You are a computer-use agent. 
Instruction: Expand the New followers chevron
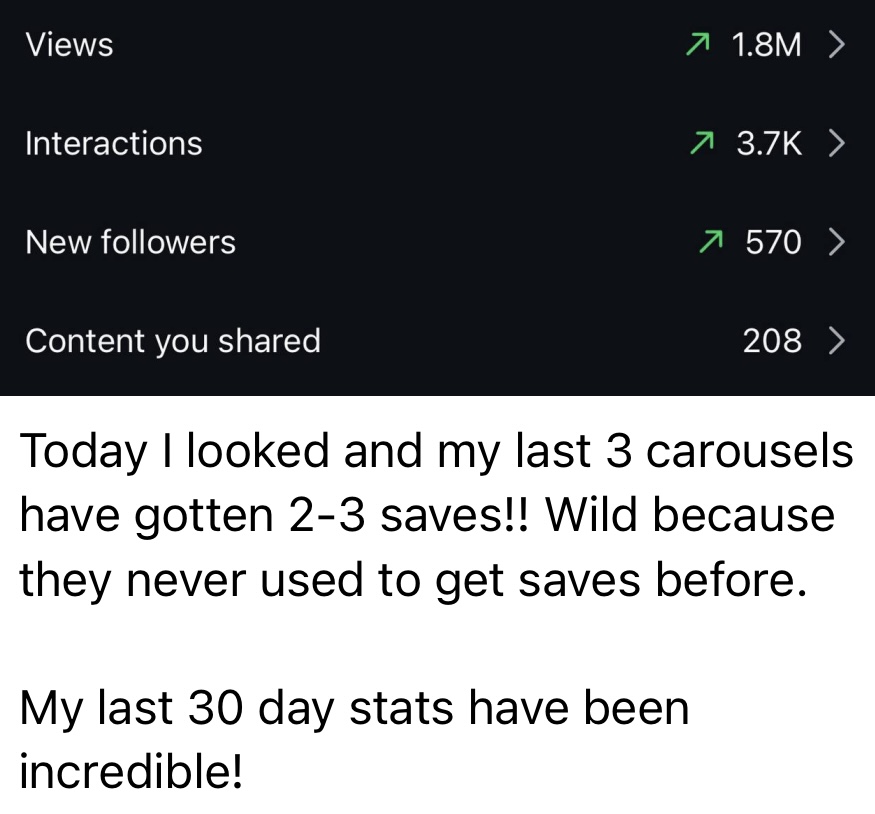click(837, 241)
